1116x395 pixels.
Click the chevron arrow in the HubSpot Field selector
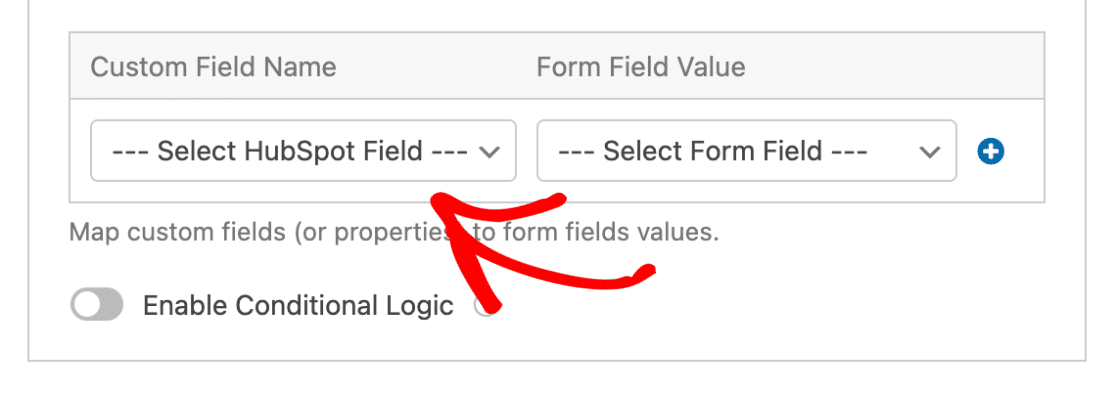click(490, 152)
